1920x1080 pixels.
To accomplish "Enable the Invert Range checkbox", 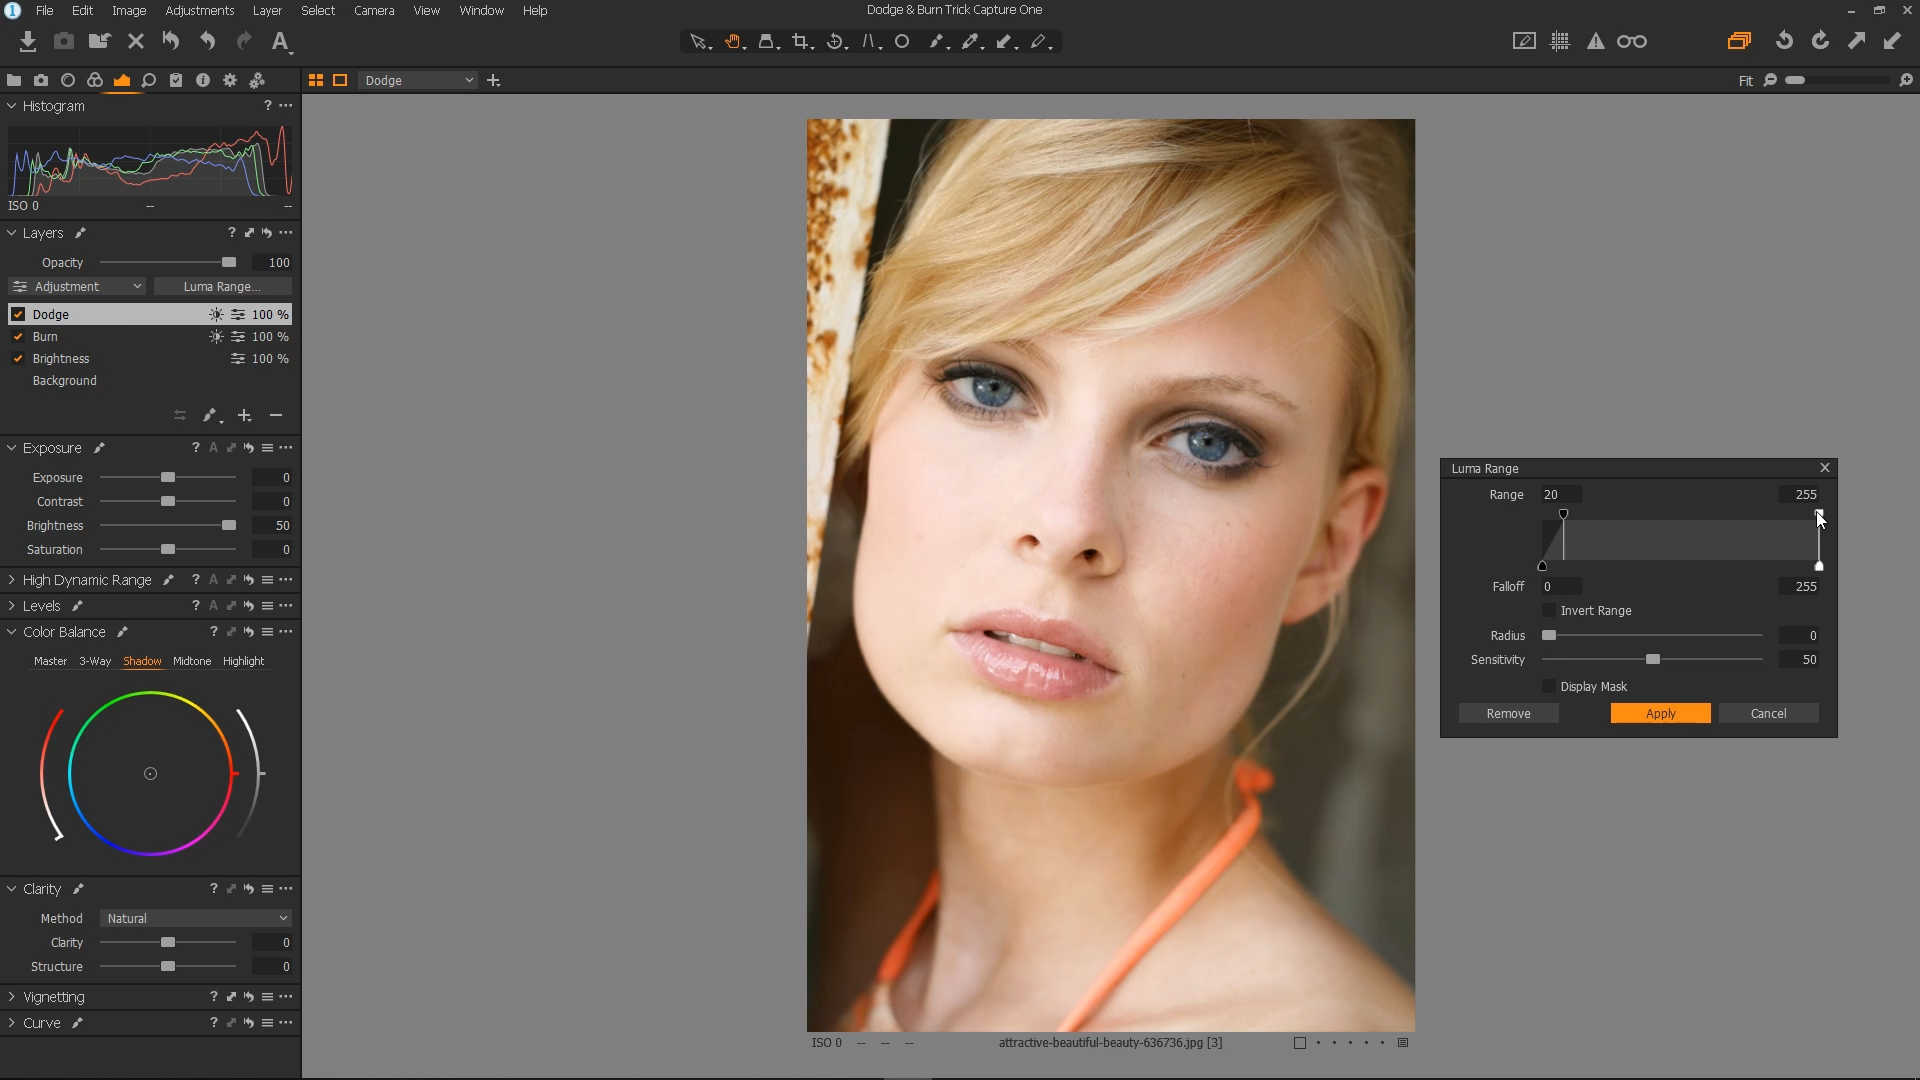I will [x=1549, y=610].
